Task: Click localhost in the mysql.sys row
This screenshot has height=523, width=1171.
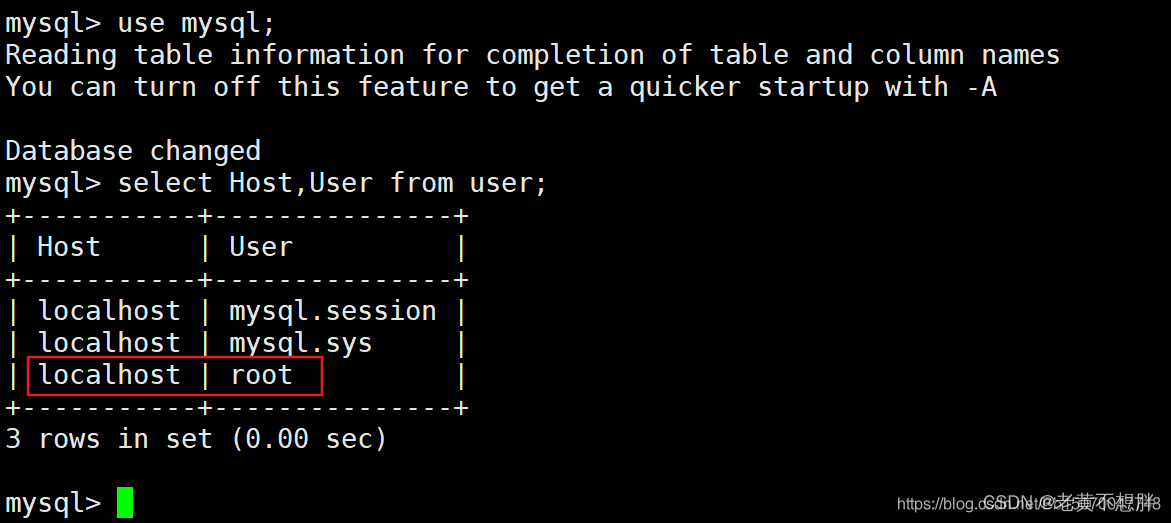Action: [x=109, y=343]
